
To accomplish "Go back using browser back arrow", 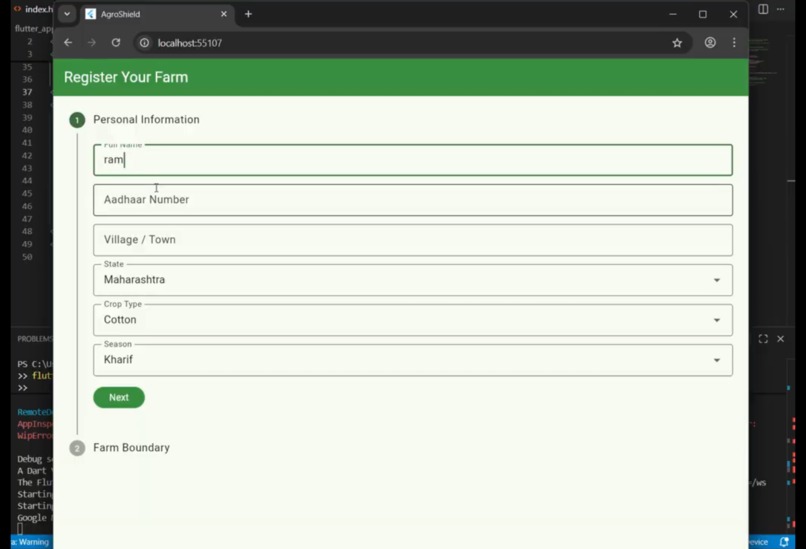I will click(x=68, y=43).
